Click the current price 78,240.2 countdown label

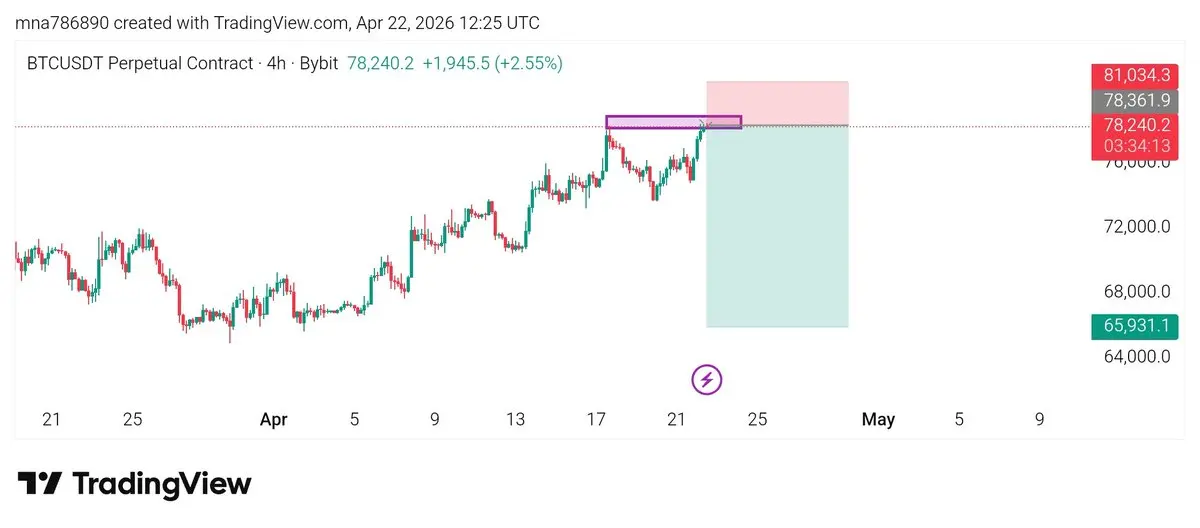[1136, 136]
